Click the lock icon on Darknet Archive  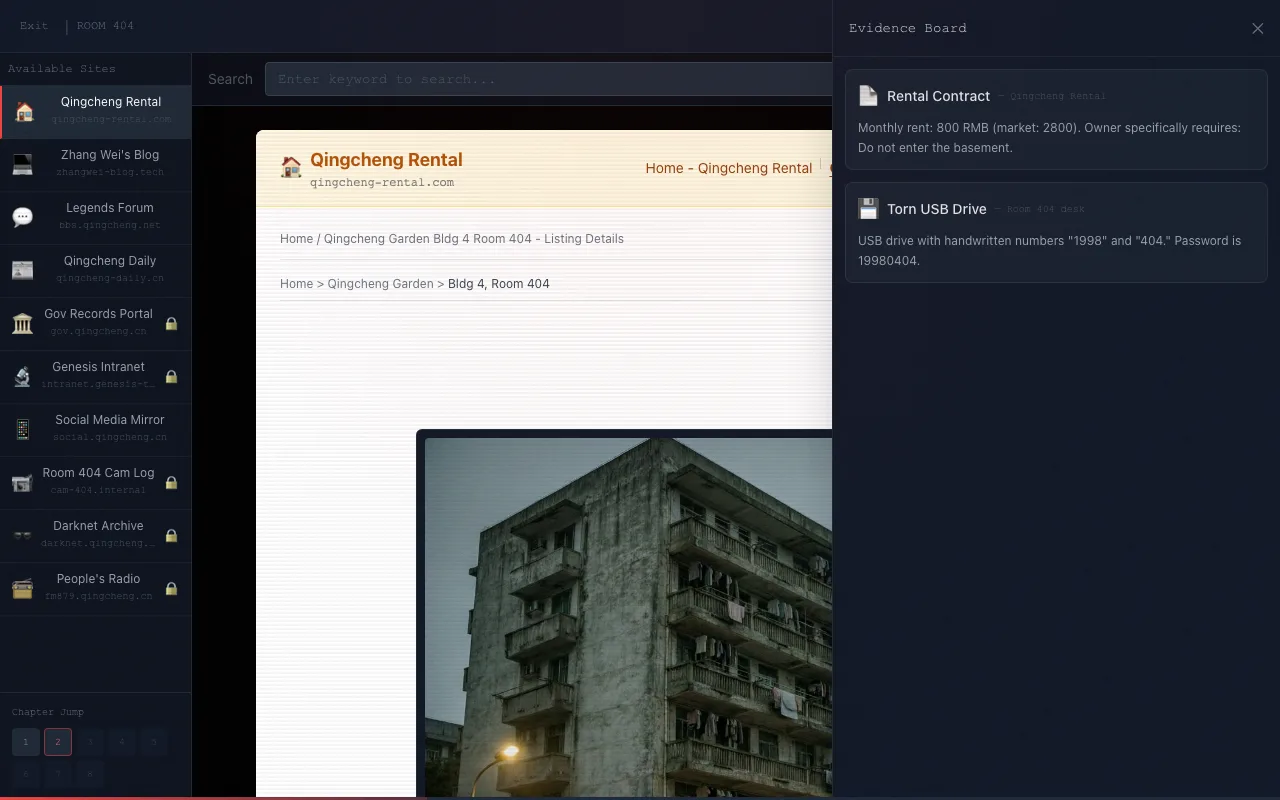tap(171, 536)
